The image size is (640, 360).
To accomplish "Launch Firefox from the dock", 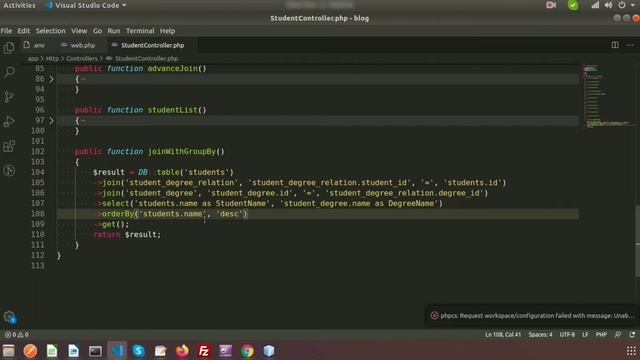I will click(x=182, y=351).
